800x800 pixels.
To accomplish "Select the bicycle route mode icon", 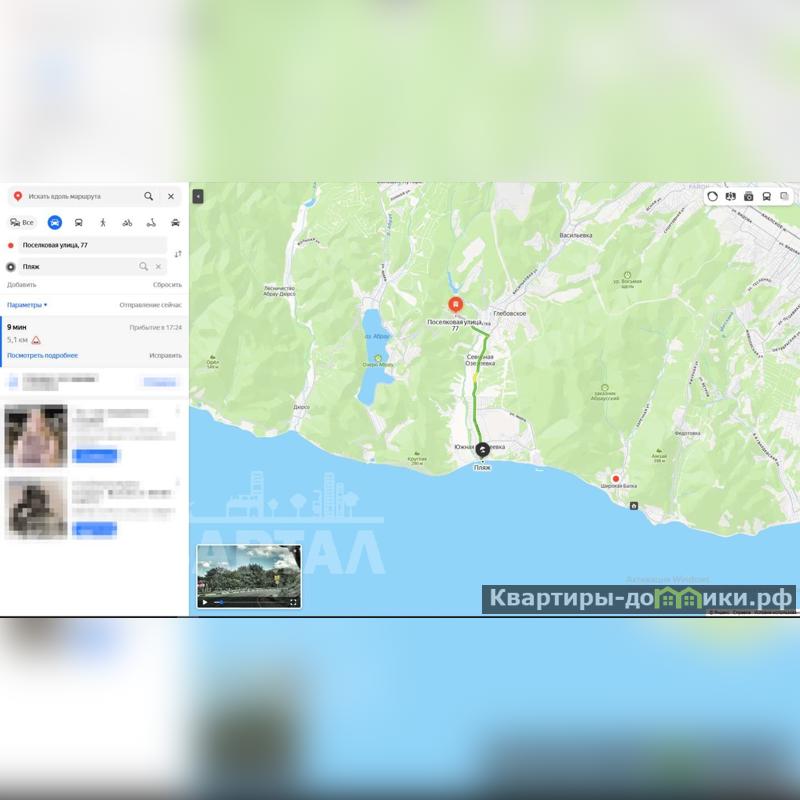I will coord(127,222).
